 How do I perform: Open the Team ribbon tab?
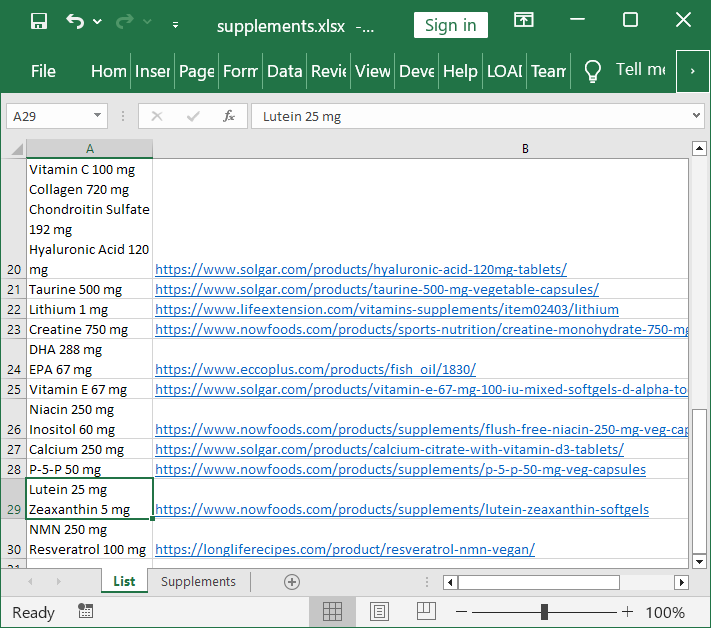pos(548,71)
